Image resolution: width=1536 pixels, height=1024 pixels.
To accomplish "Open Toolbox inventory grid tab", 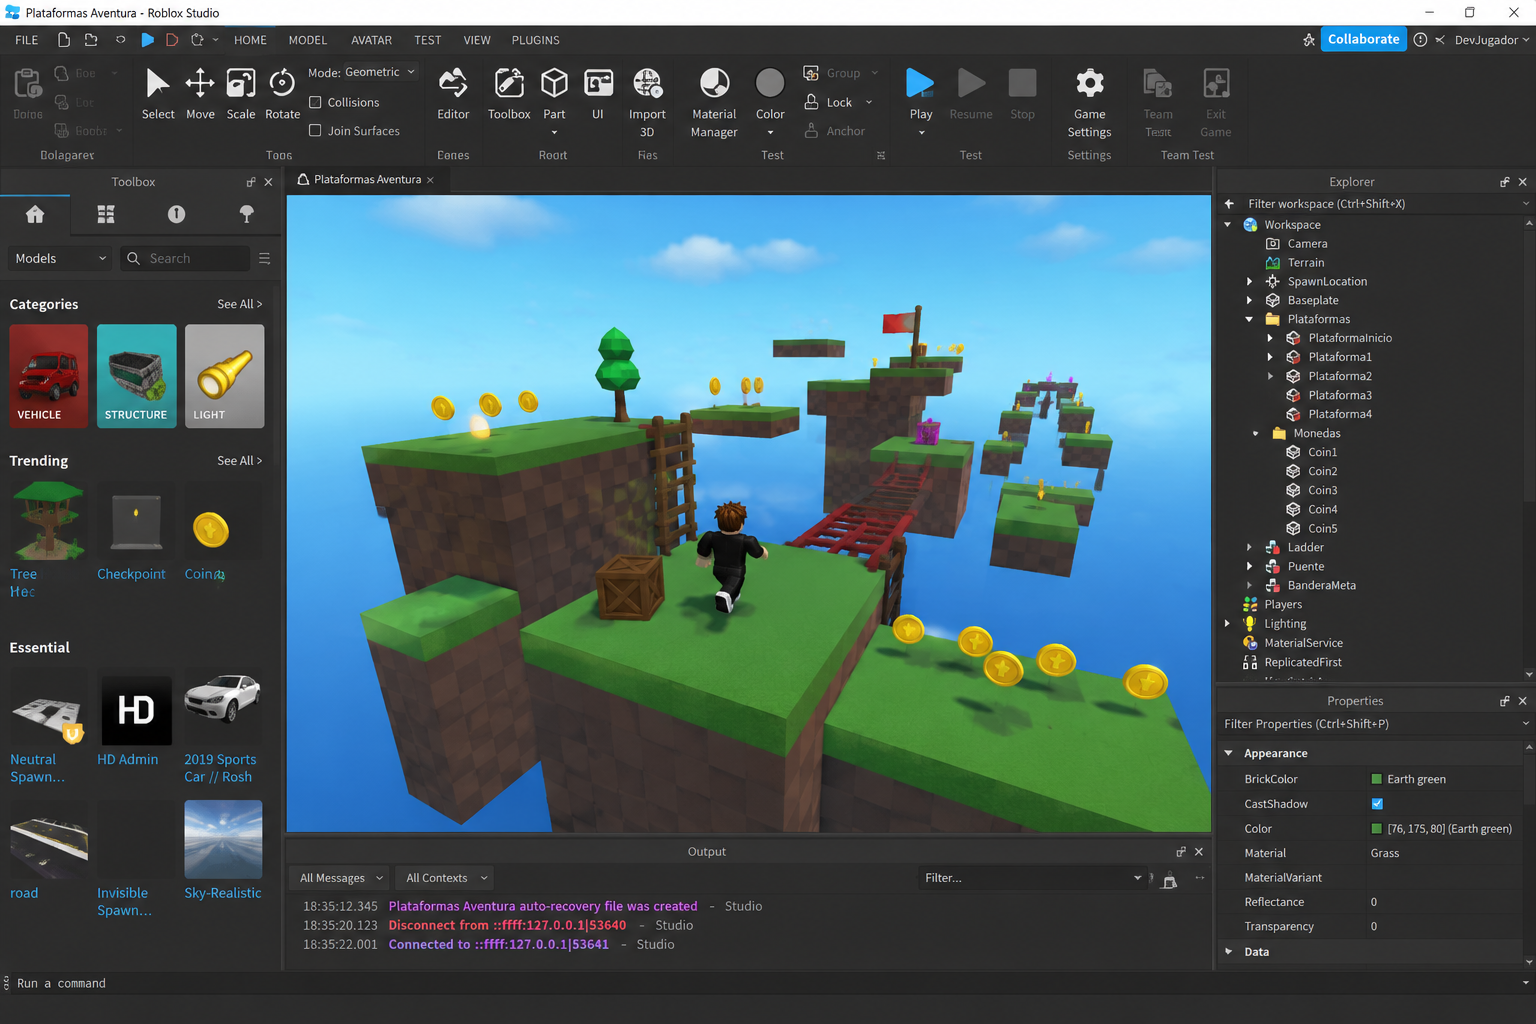I will [x=106, y=214].
